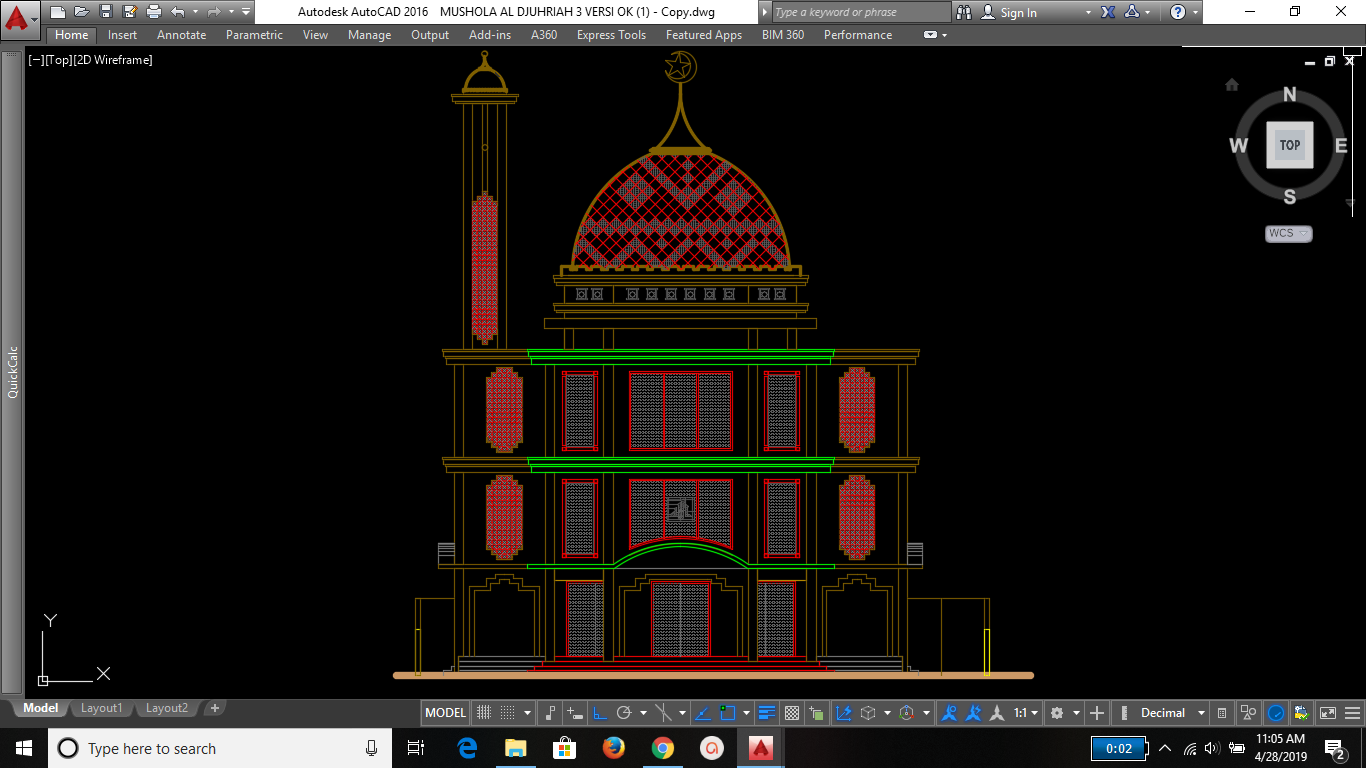The image size is (1366, 768).
Task: Switch to the Home ribbon tab
Action: coord(72,35)
